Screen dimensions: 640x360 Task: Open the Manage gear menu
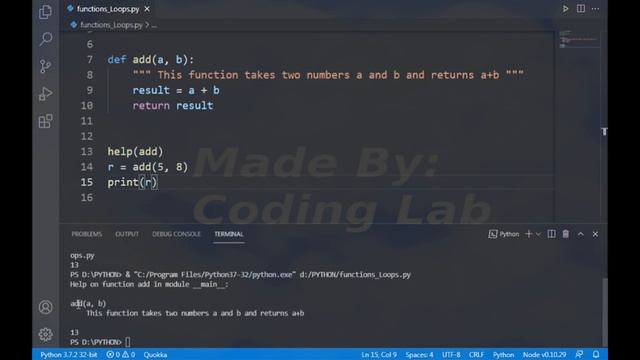point(45,334)
